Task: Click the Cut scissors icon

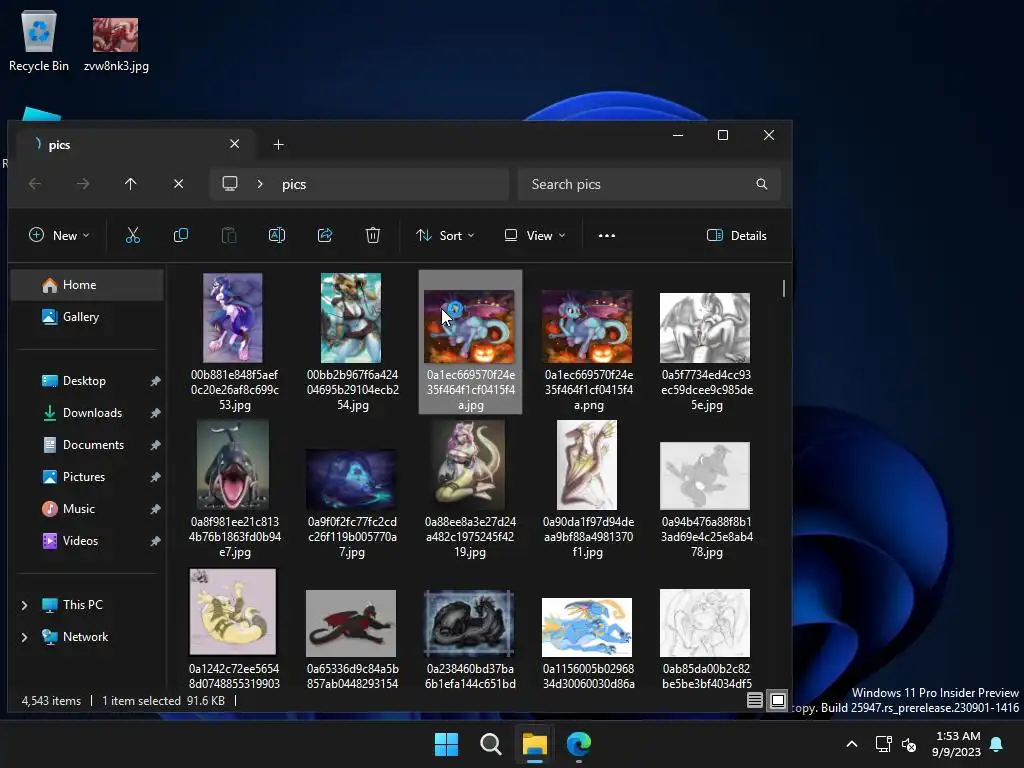Action: coord(133,235)
